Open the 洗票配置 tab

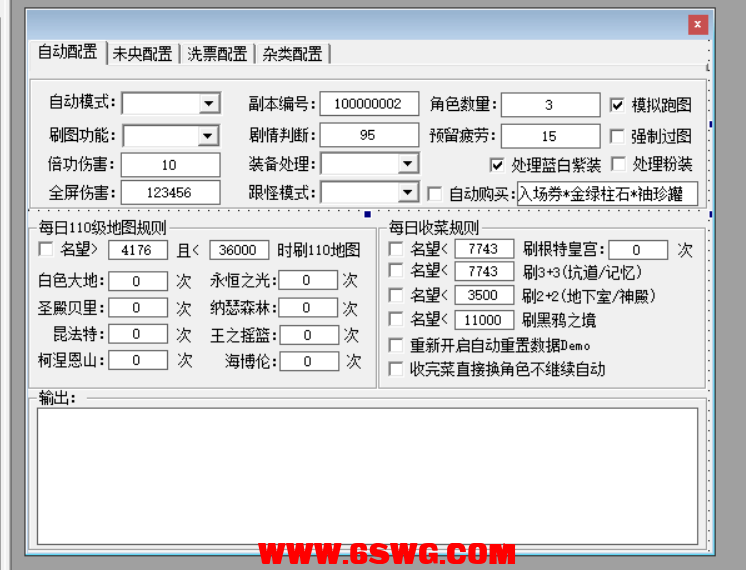point(217,54)
